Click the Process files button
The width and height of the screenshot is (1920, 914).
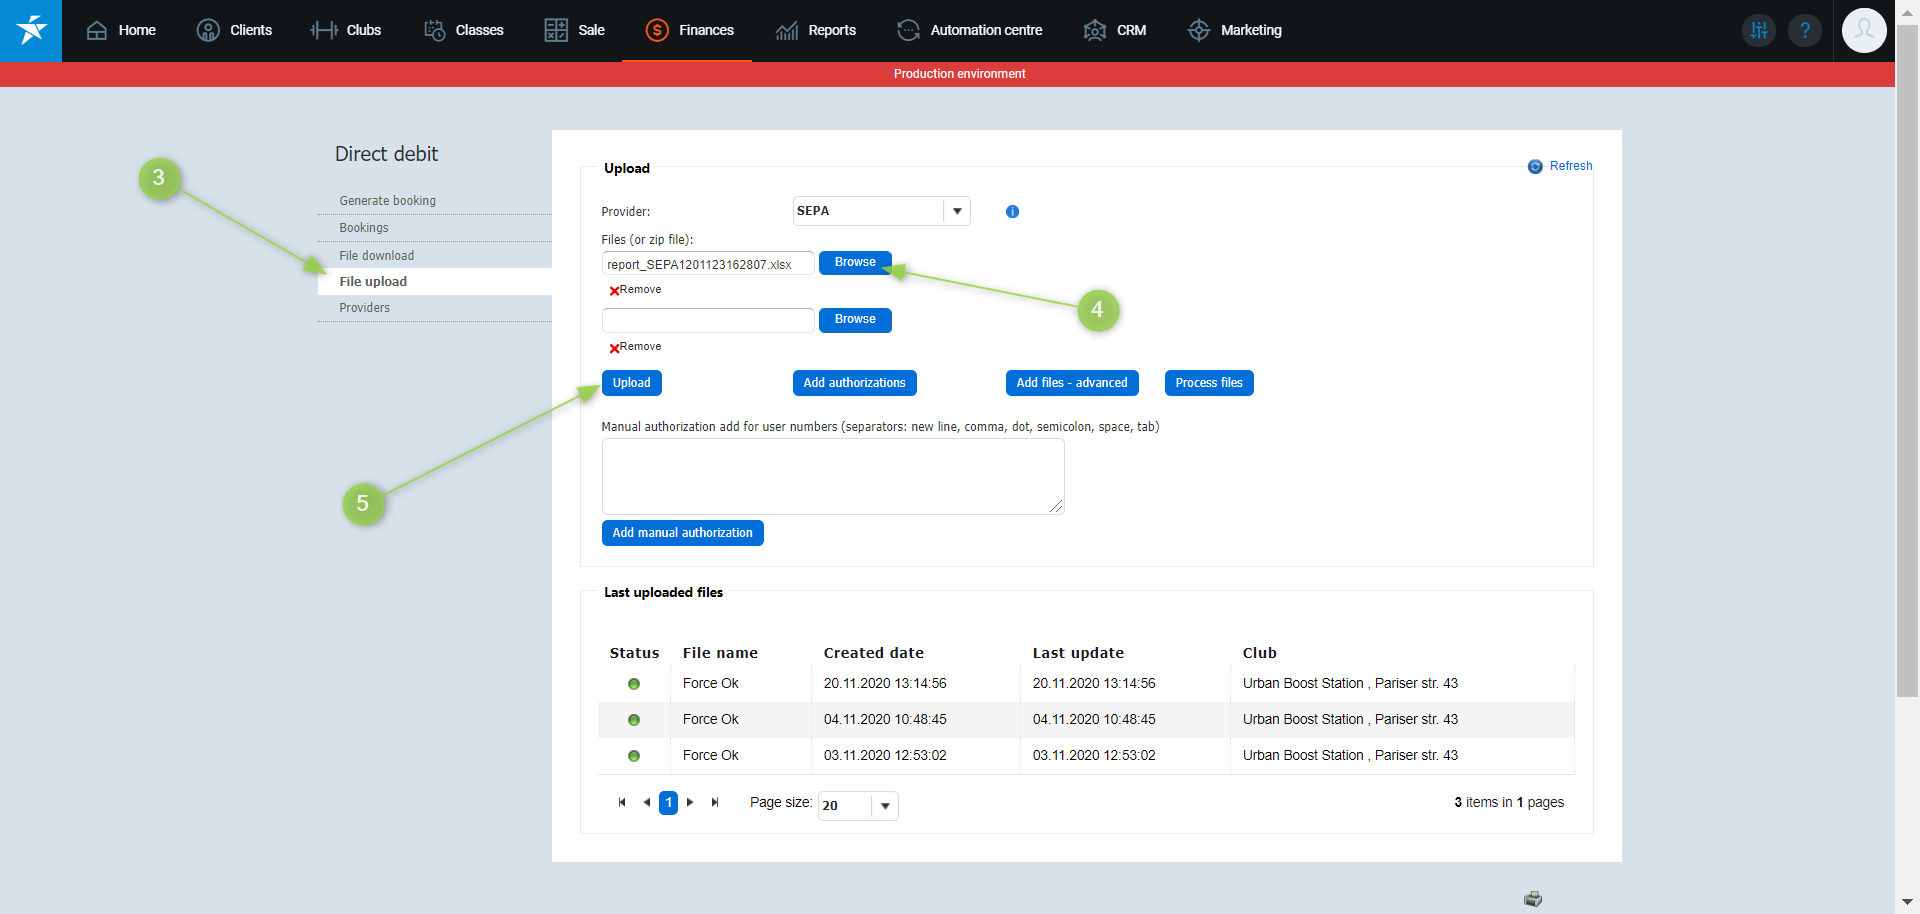(x=1208, y=383)
